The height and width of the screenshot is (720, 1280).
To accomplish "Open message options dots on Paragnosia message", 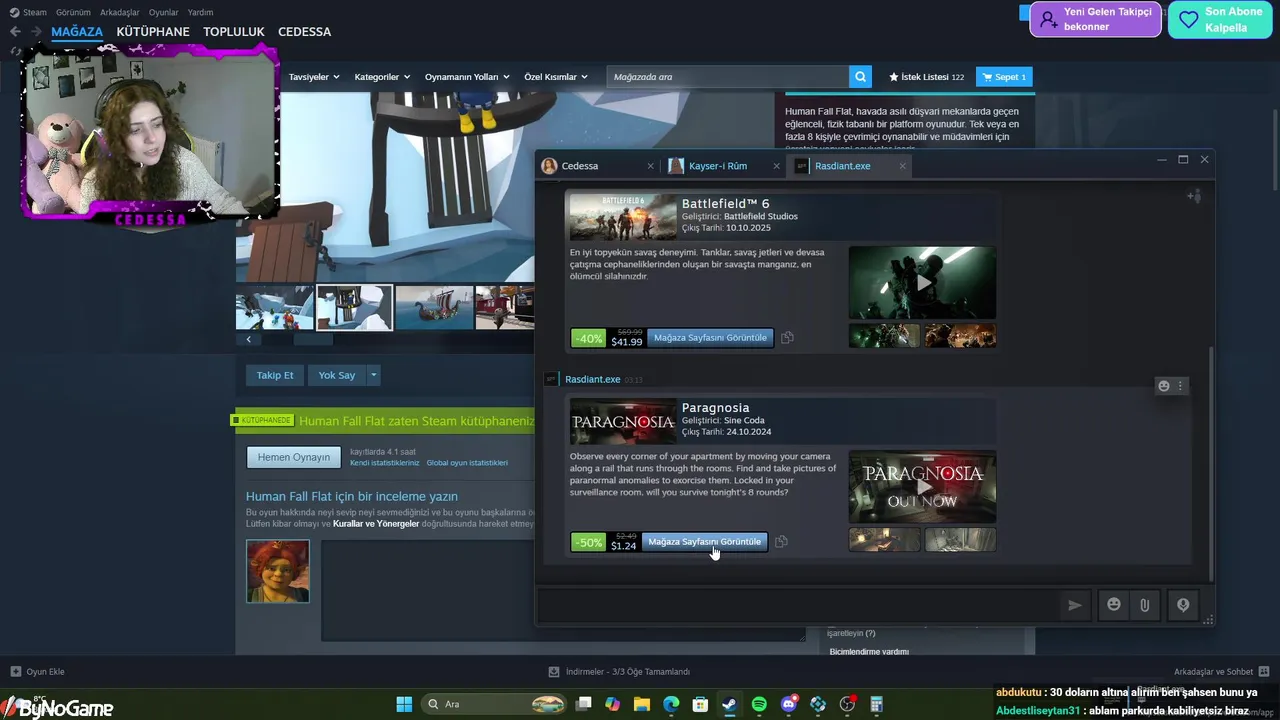I will pyautogui.click(x=1180, y=386).
